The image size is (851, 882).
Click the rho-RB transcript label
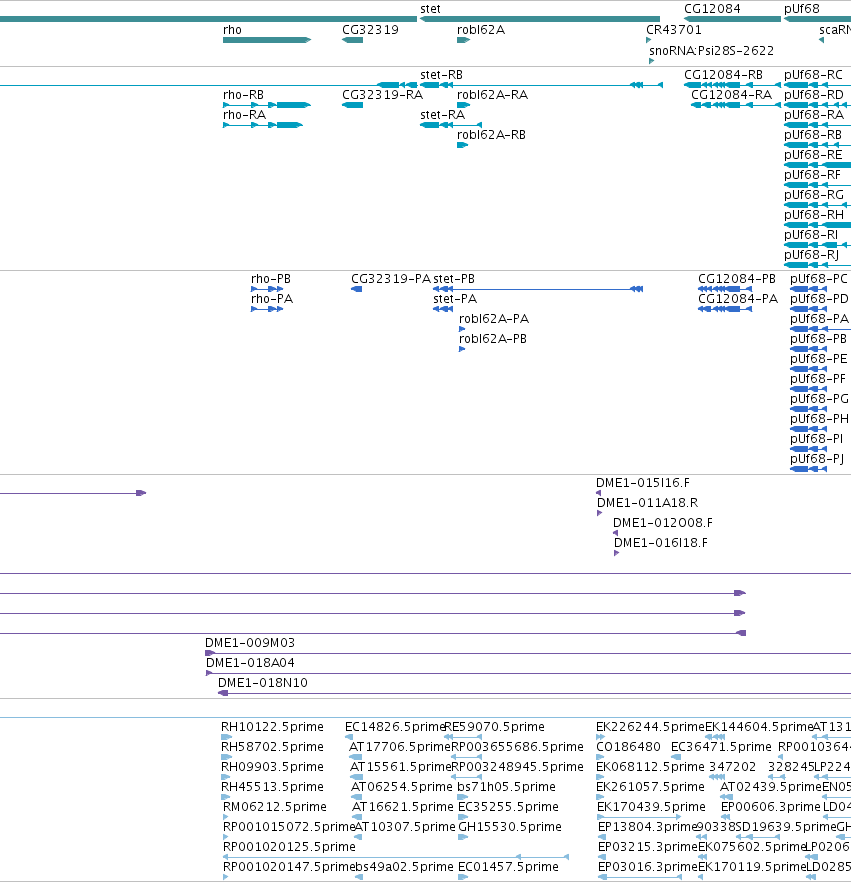244,95
